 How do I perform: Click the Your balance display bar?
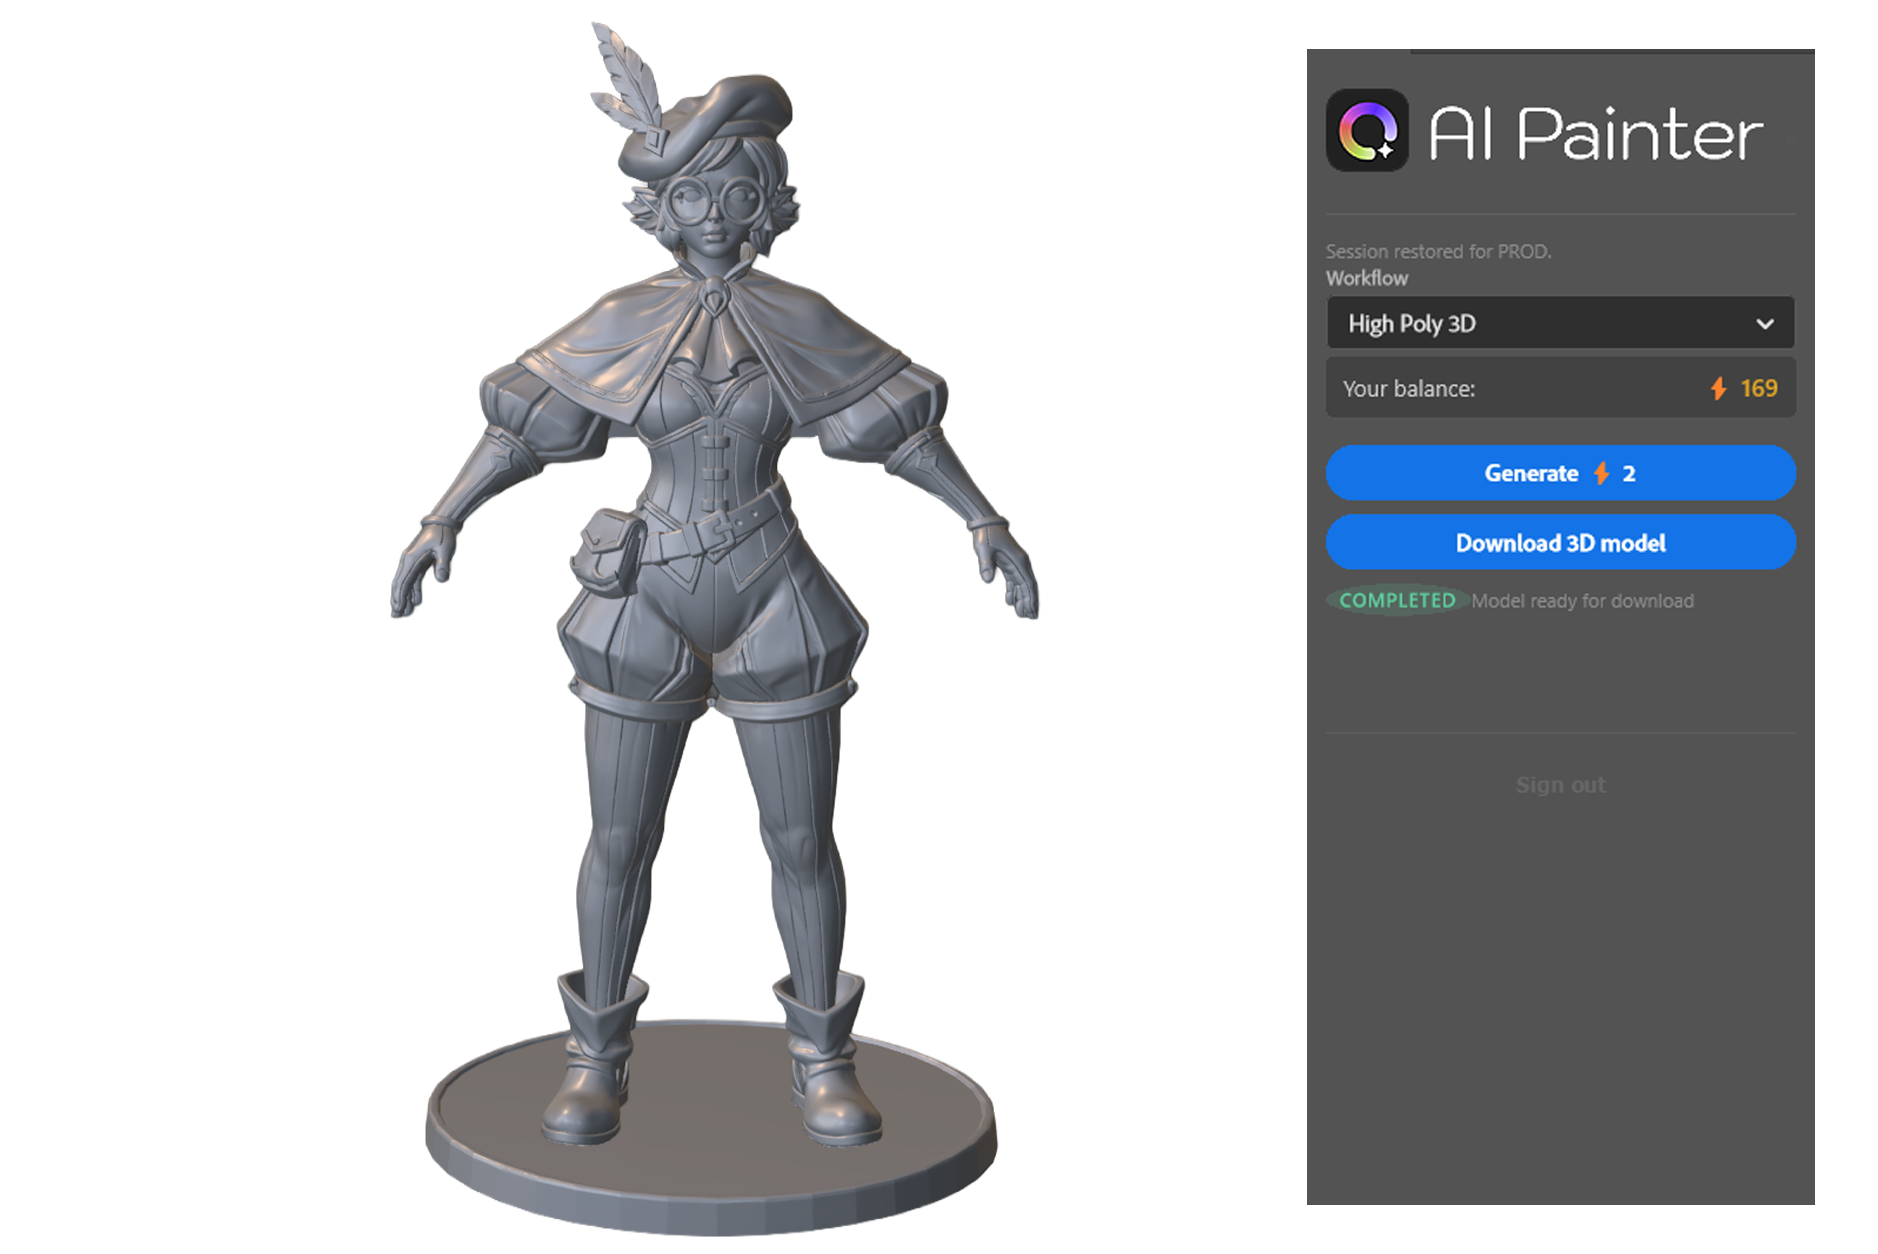(1559, 388)
